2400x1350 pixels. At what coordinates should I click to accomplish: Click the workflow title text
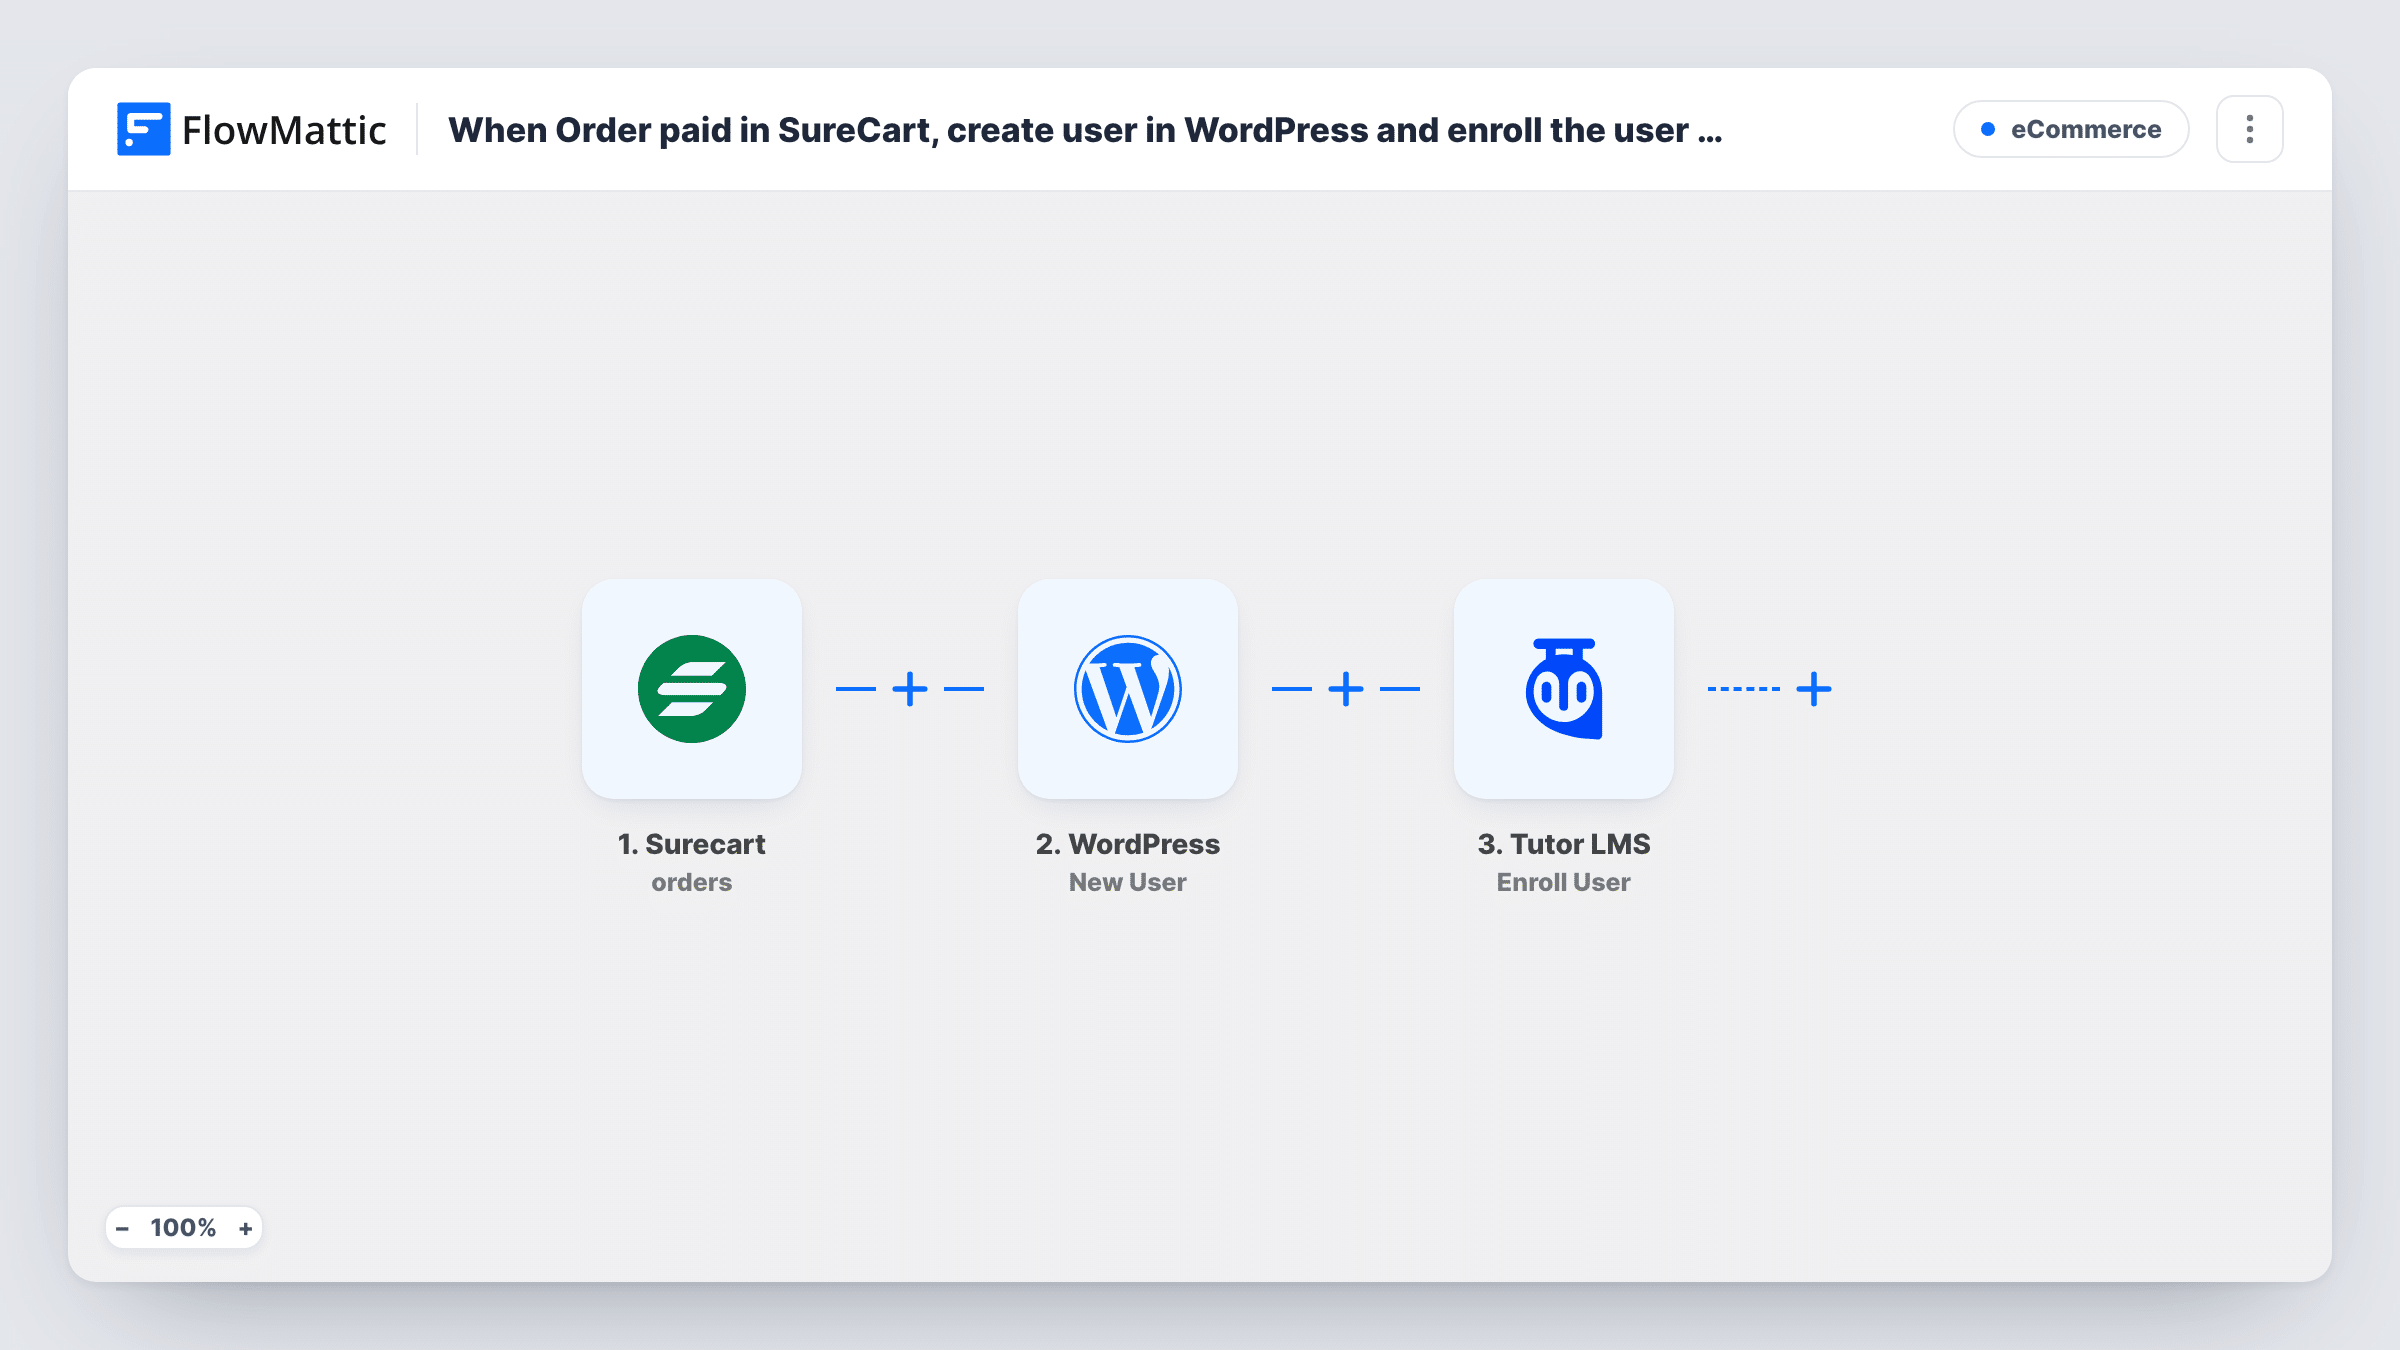(1085, 130)
